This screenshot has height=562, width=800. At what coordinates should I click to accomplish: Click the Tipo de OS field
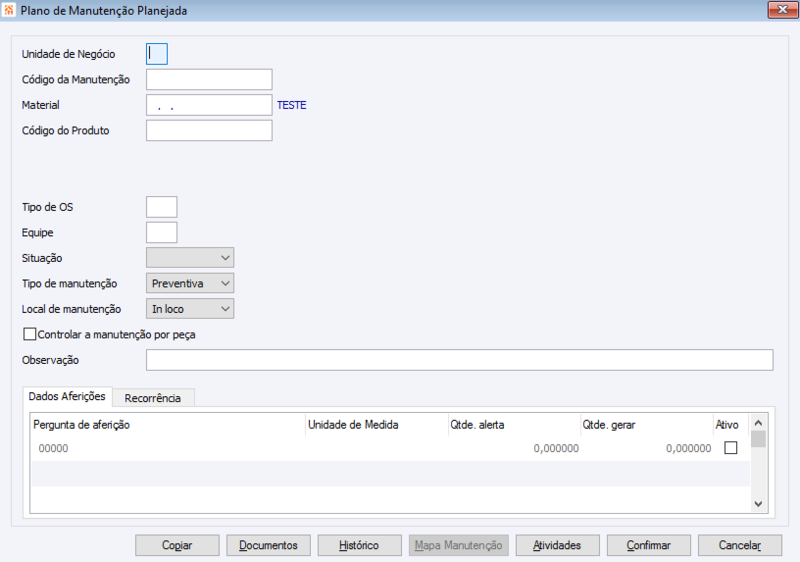coord(162,207)
